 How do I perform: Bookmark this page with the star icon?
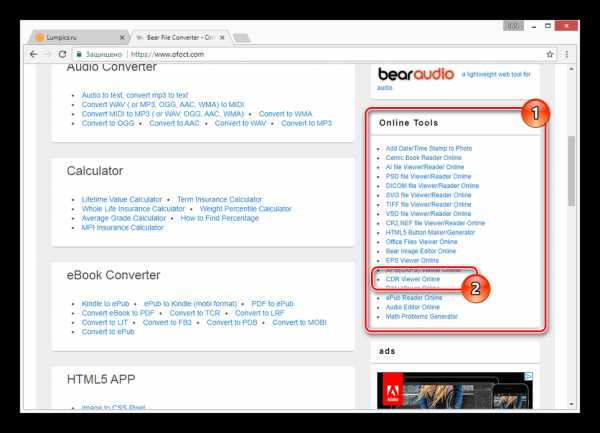click(x=550, y=54)
